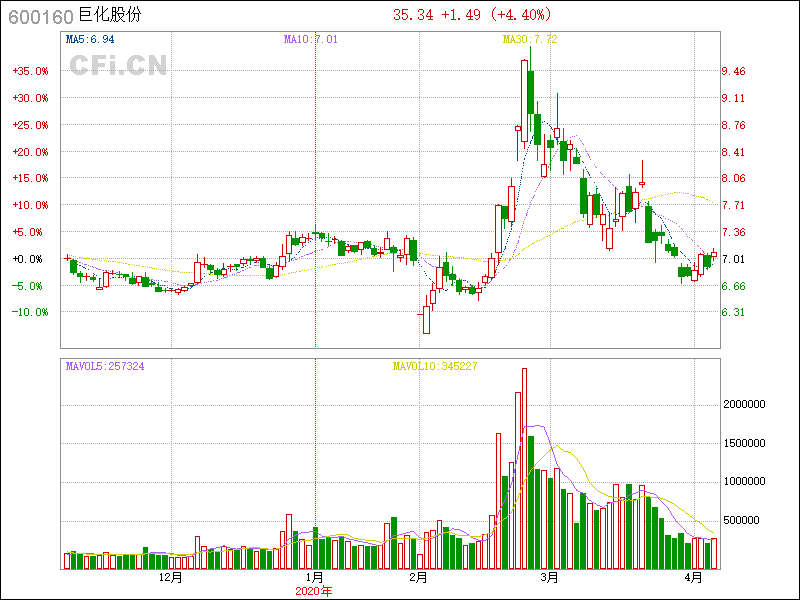
Task: Click the -10.0% percent axis label
Action: [30, 312]
